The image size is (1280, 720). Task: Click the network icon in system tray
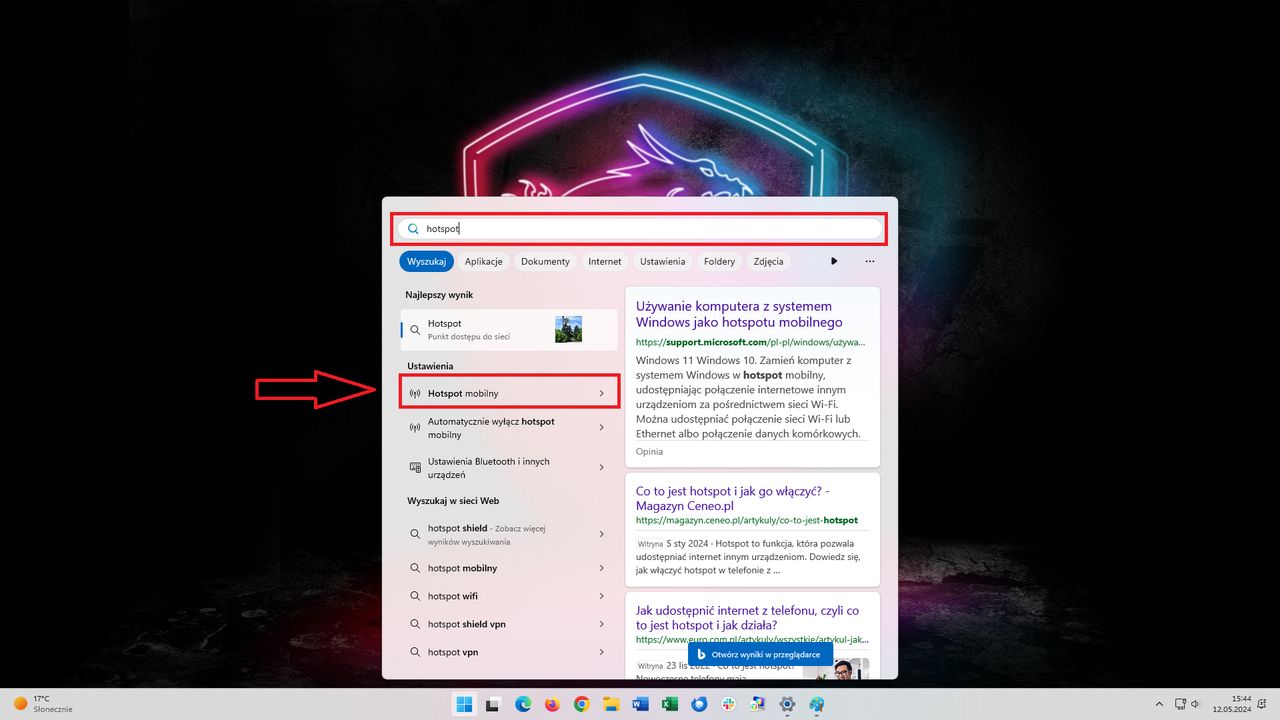coord(1181,704)
